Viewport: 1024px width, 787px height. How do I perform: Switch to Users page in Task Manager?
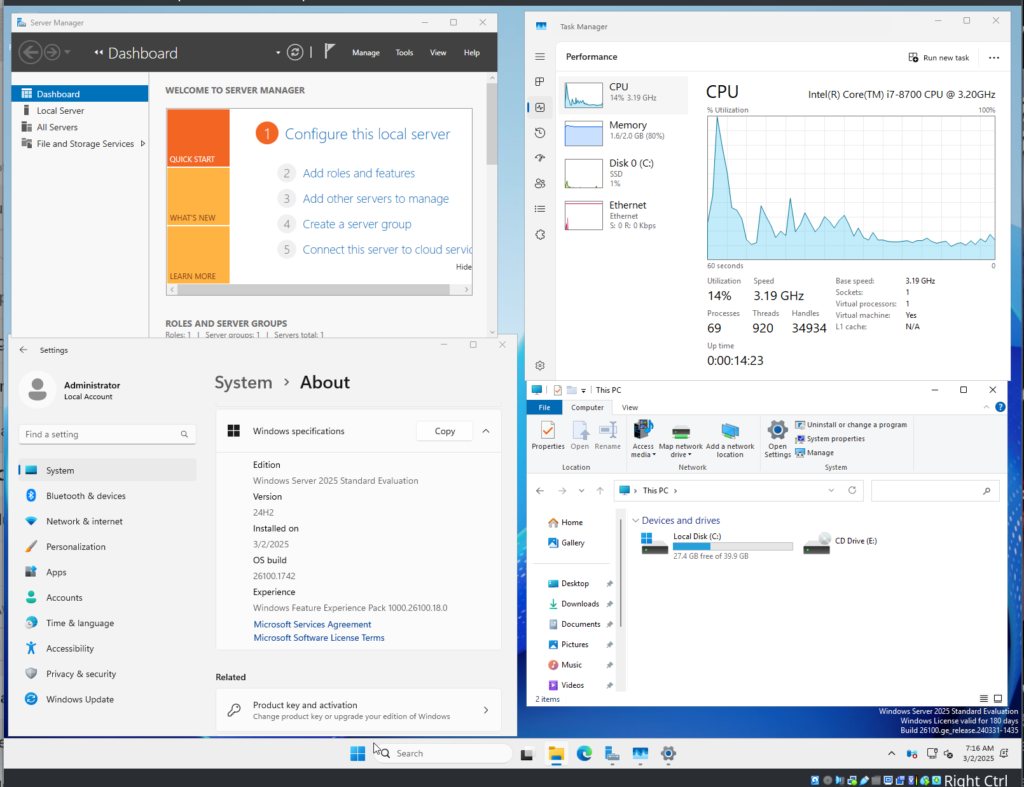tap(540, 183)
